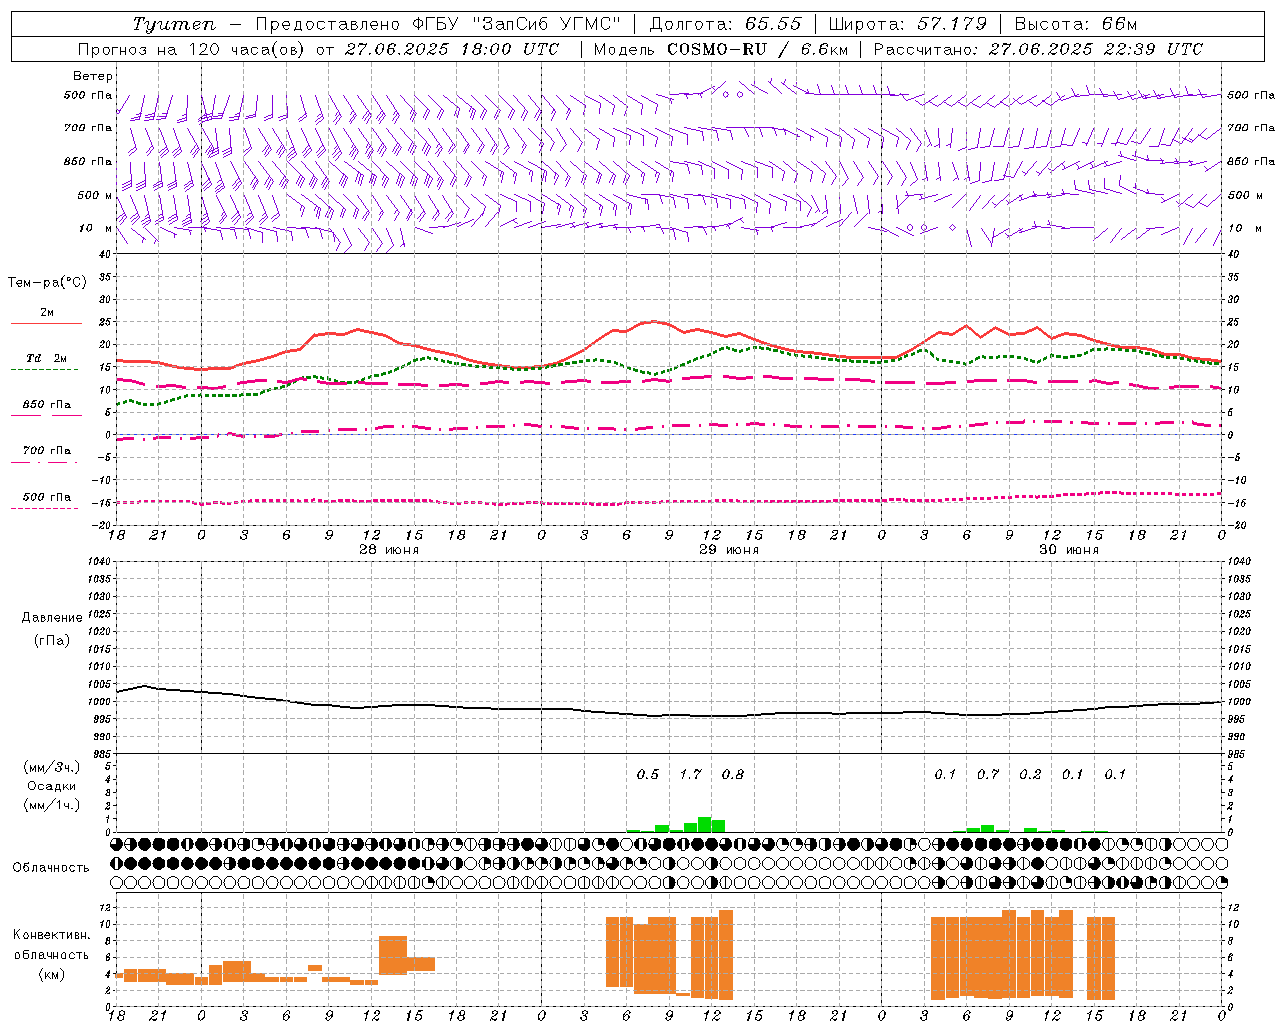Screen dimensions: 1280x1024
Task: Click the 'Конвективн.' convective cloud label
Action: tap(52, 935)
